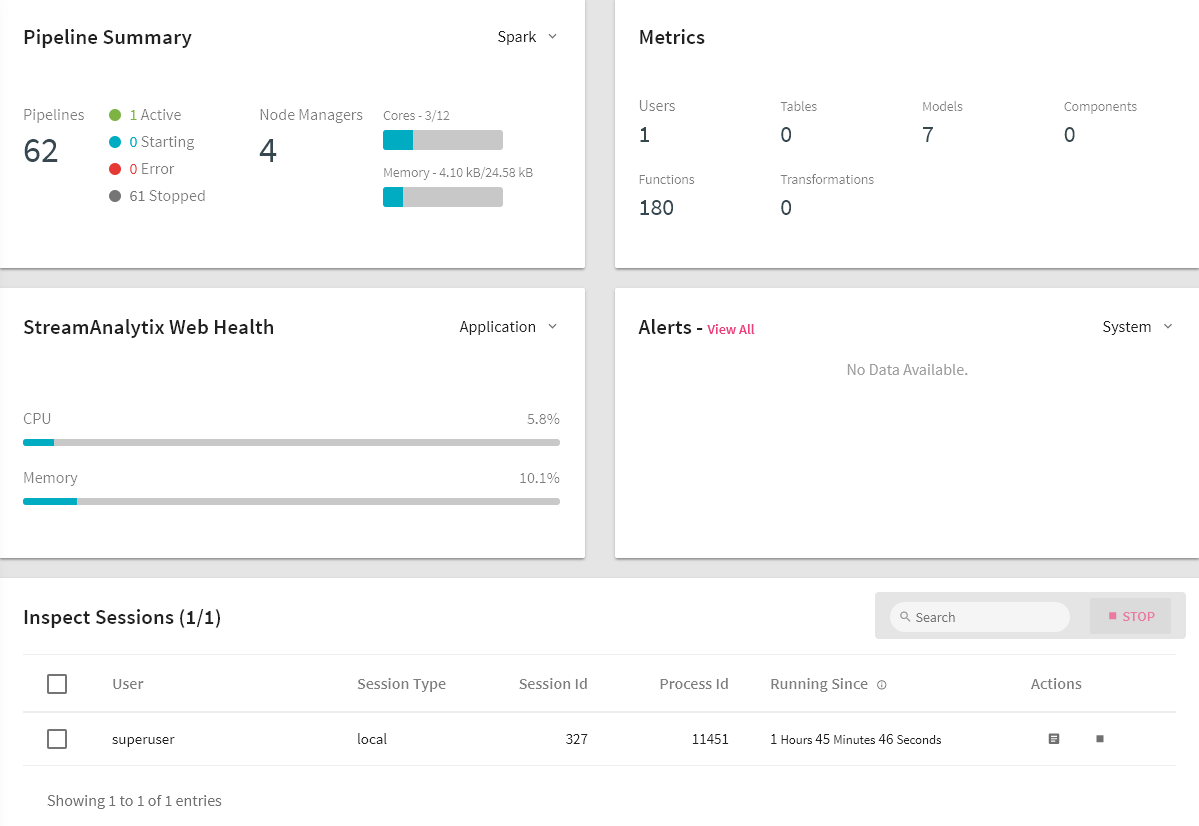Expand the Application dropdown in Web Health

pos(508,327)
